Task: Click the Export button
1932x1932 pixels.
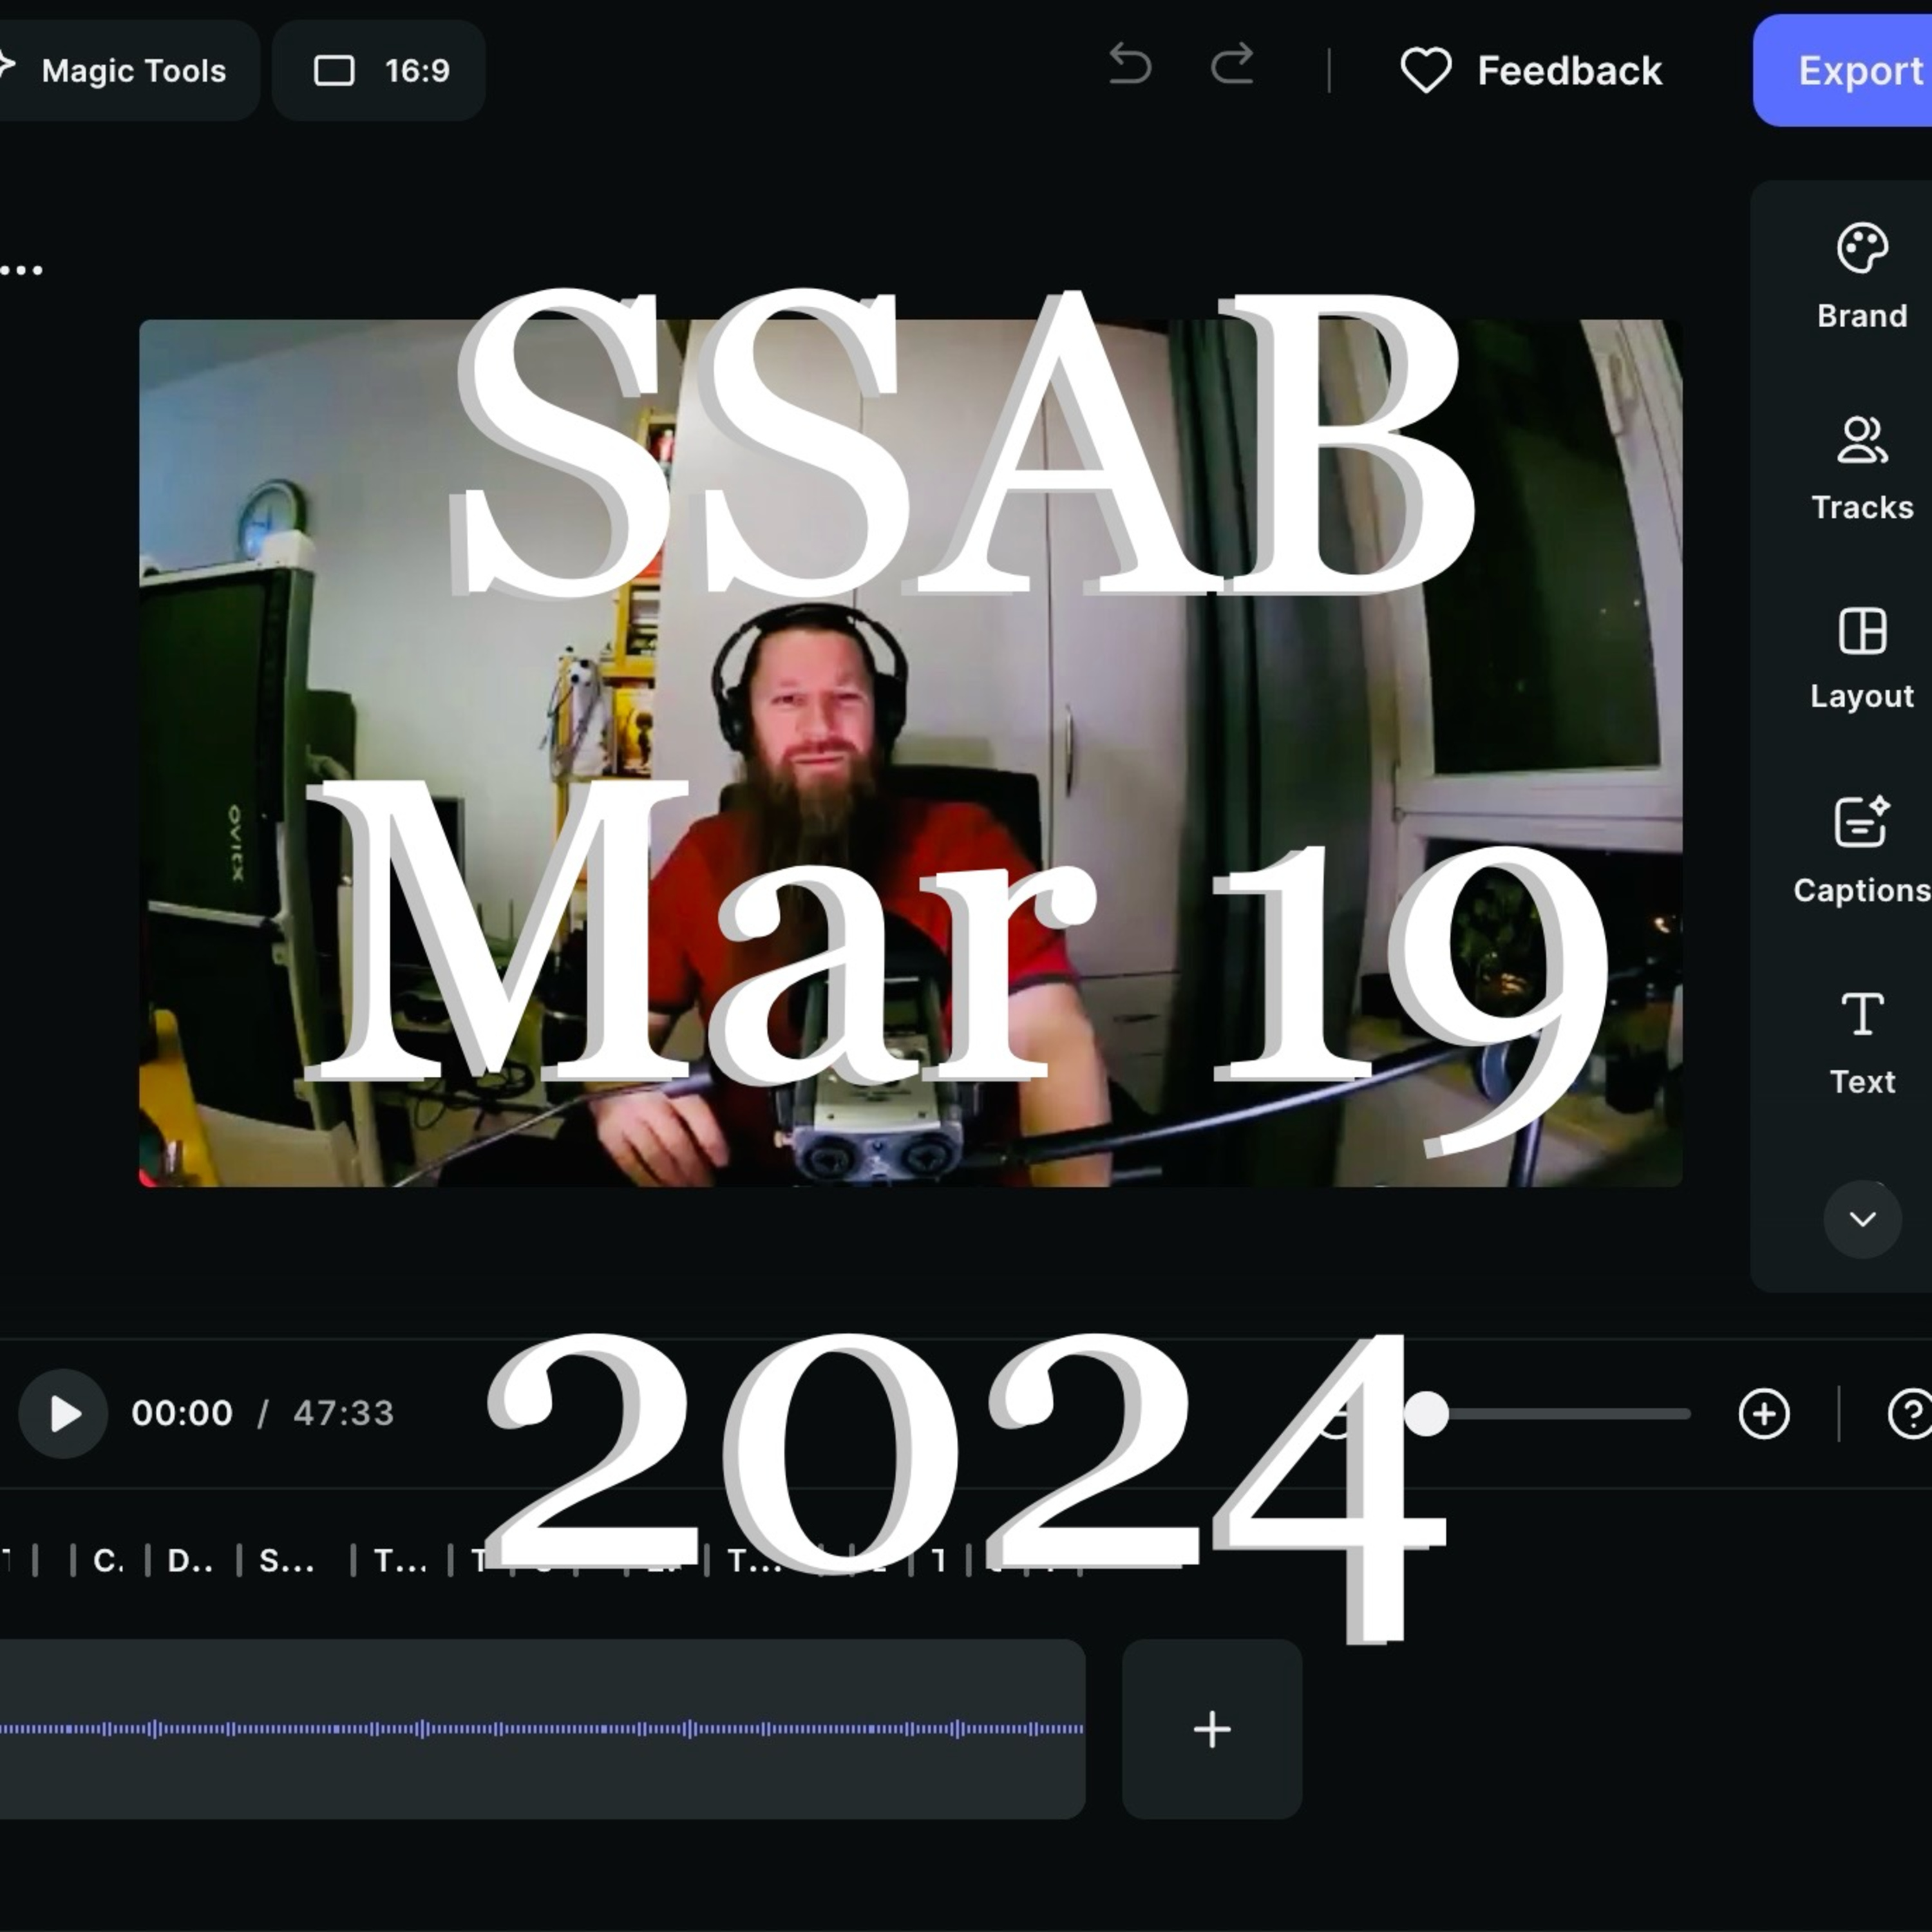Action: 1858,71
